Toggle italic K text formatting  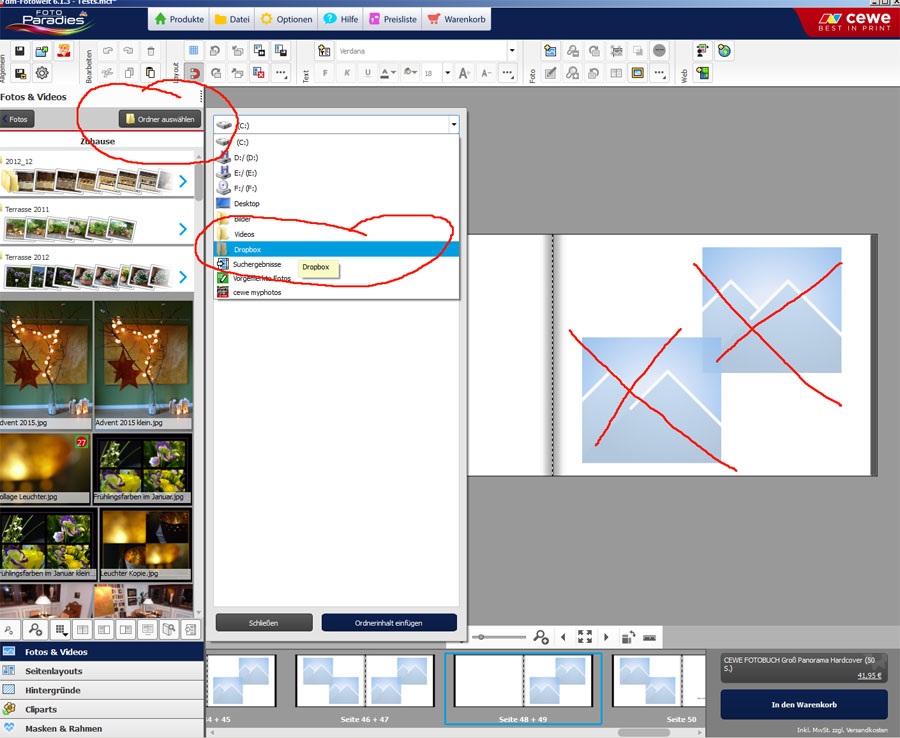click(x=346, y=73)
